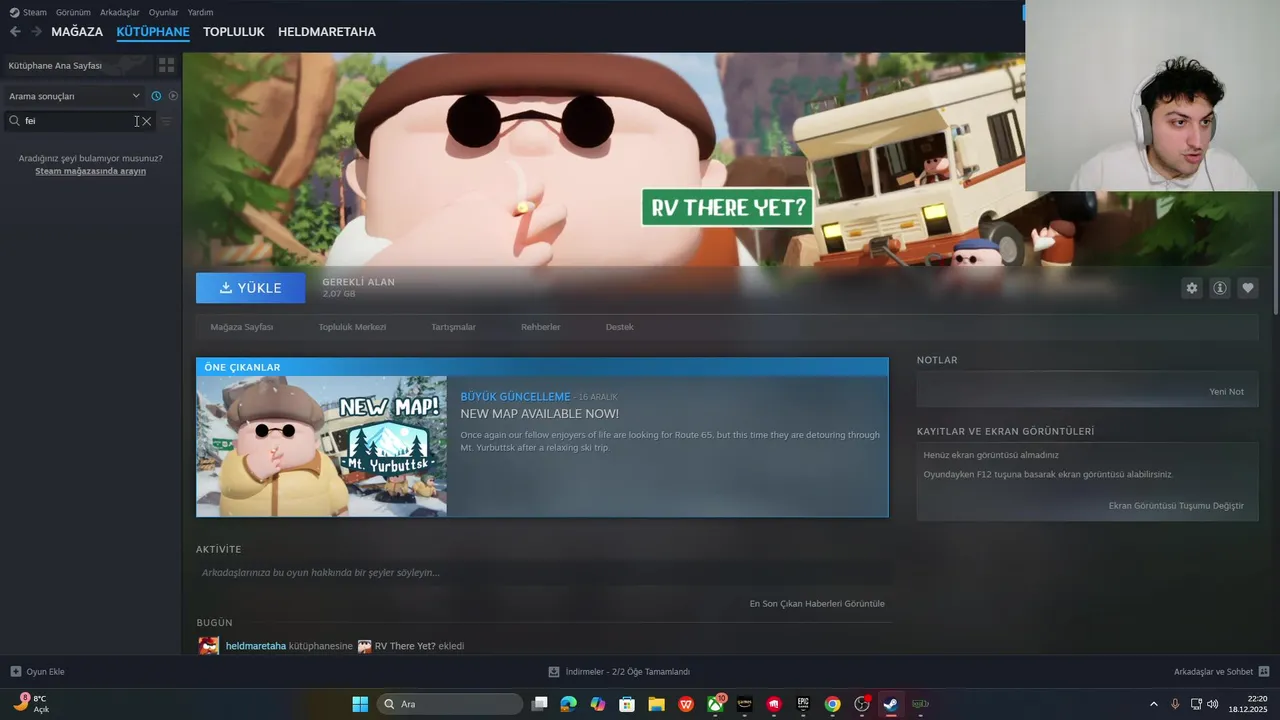Open Windows Start menu

point(360,704)
